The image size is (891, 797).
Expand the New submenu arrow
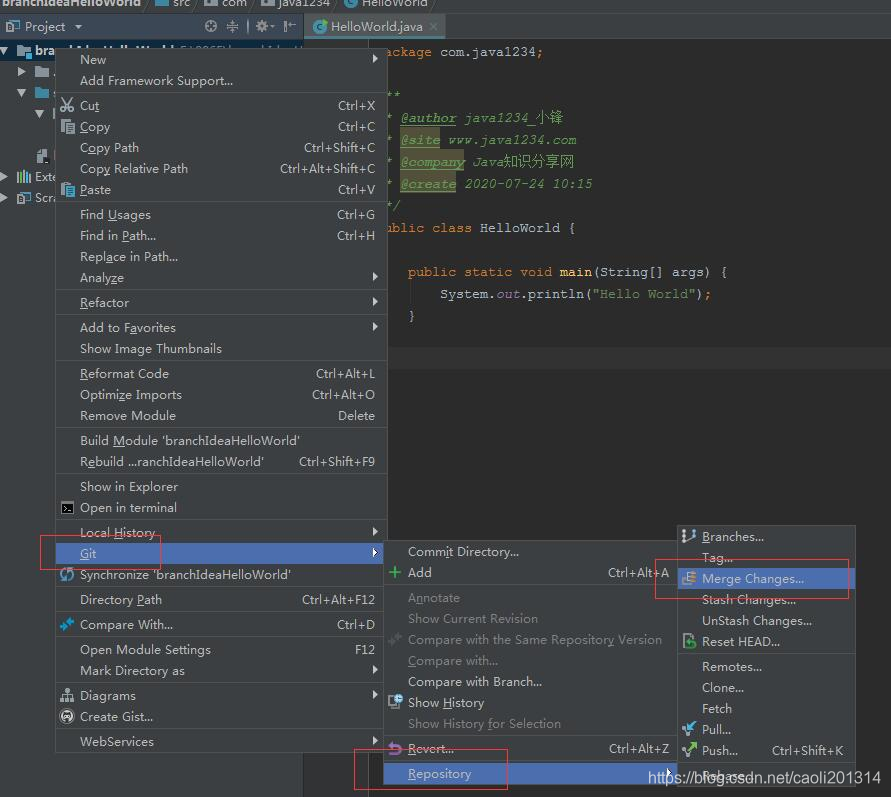[x=375, y=59]
